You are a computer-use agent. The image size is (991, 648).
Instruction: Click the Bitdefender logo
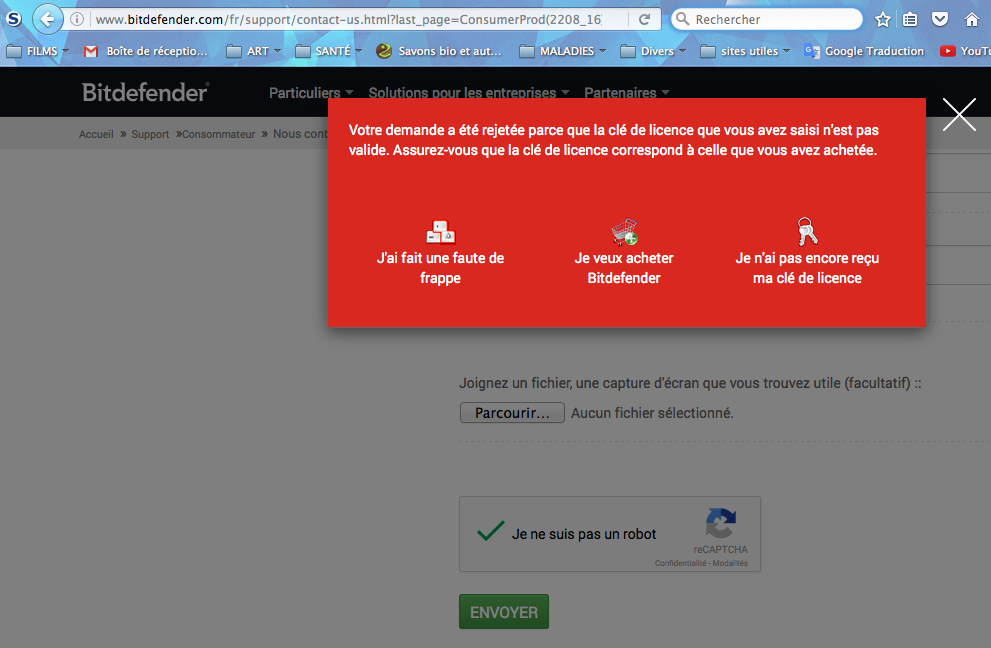[145, 92]
